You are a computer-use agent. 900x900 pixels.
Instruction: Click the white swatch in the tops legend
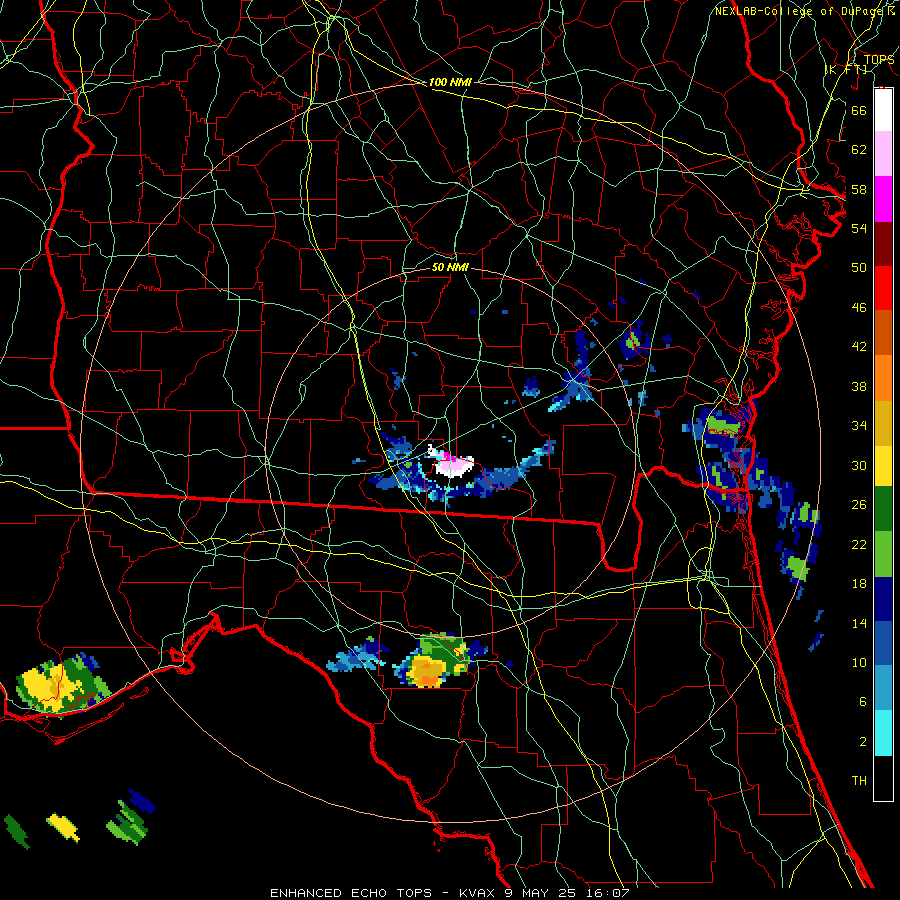pyautogui.click(x=883, y=110)
